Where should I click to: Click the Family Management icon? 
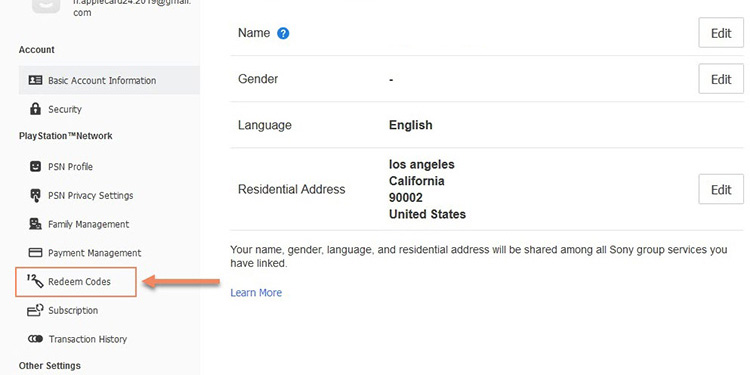point(35,224)
